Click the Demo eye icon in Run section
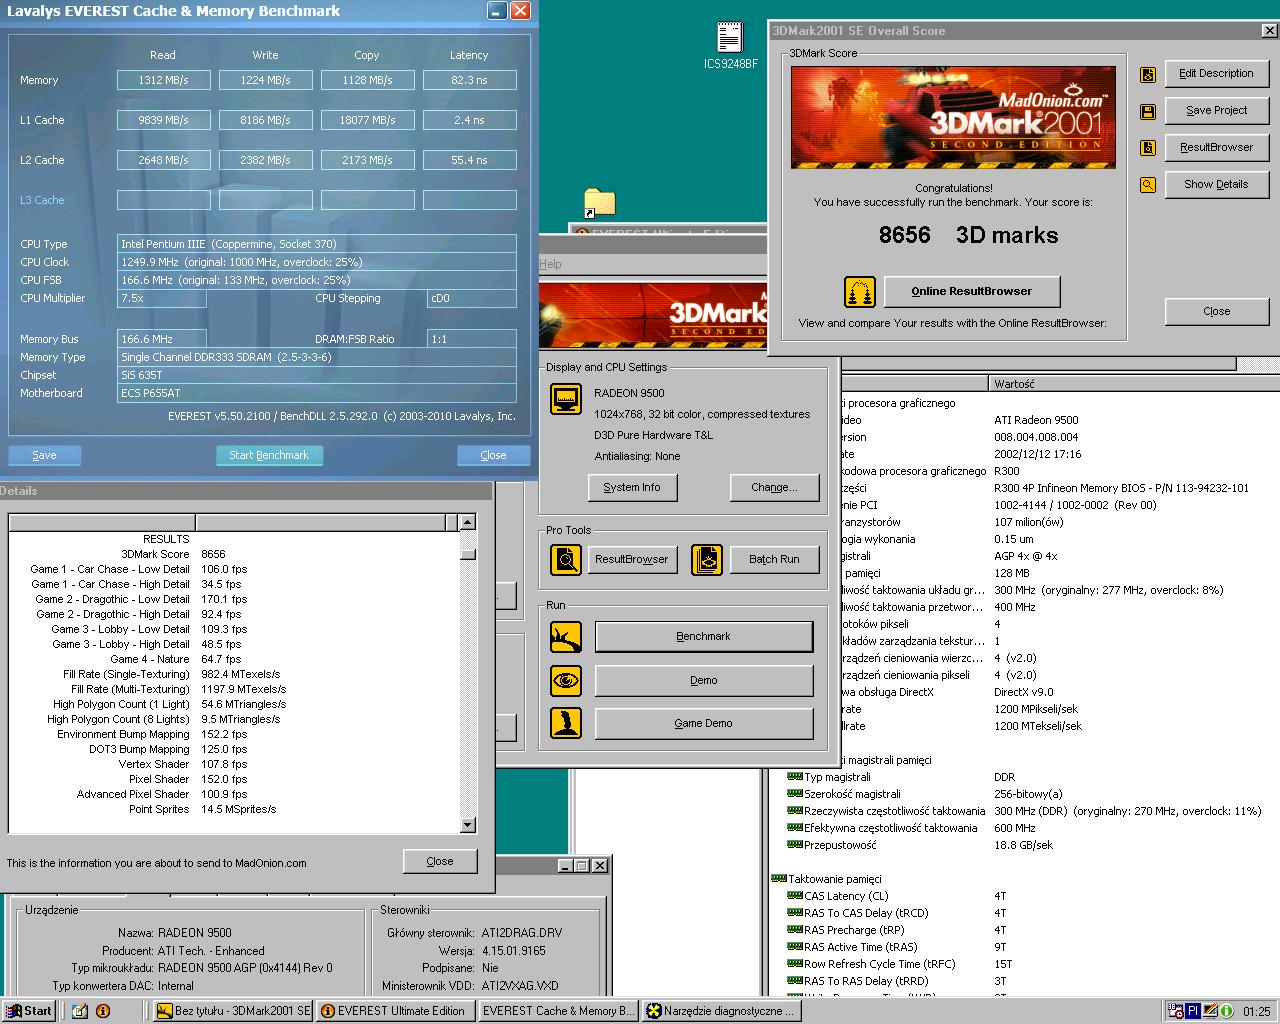 coord(566,681)
